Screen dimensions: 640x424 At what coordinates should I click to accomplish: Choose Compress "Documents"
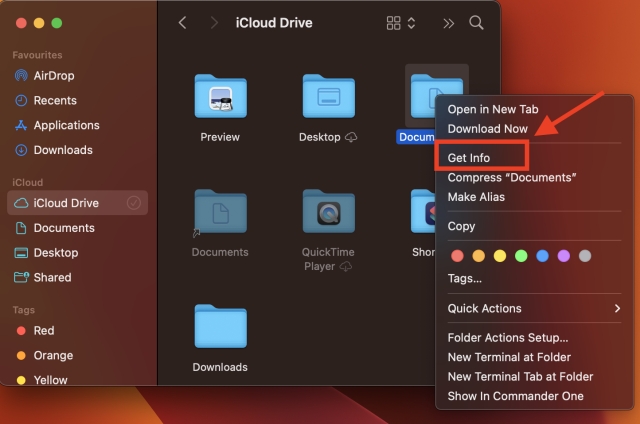click(534, 178)
